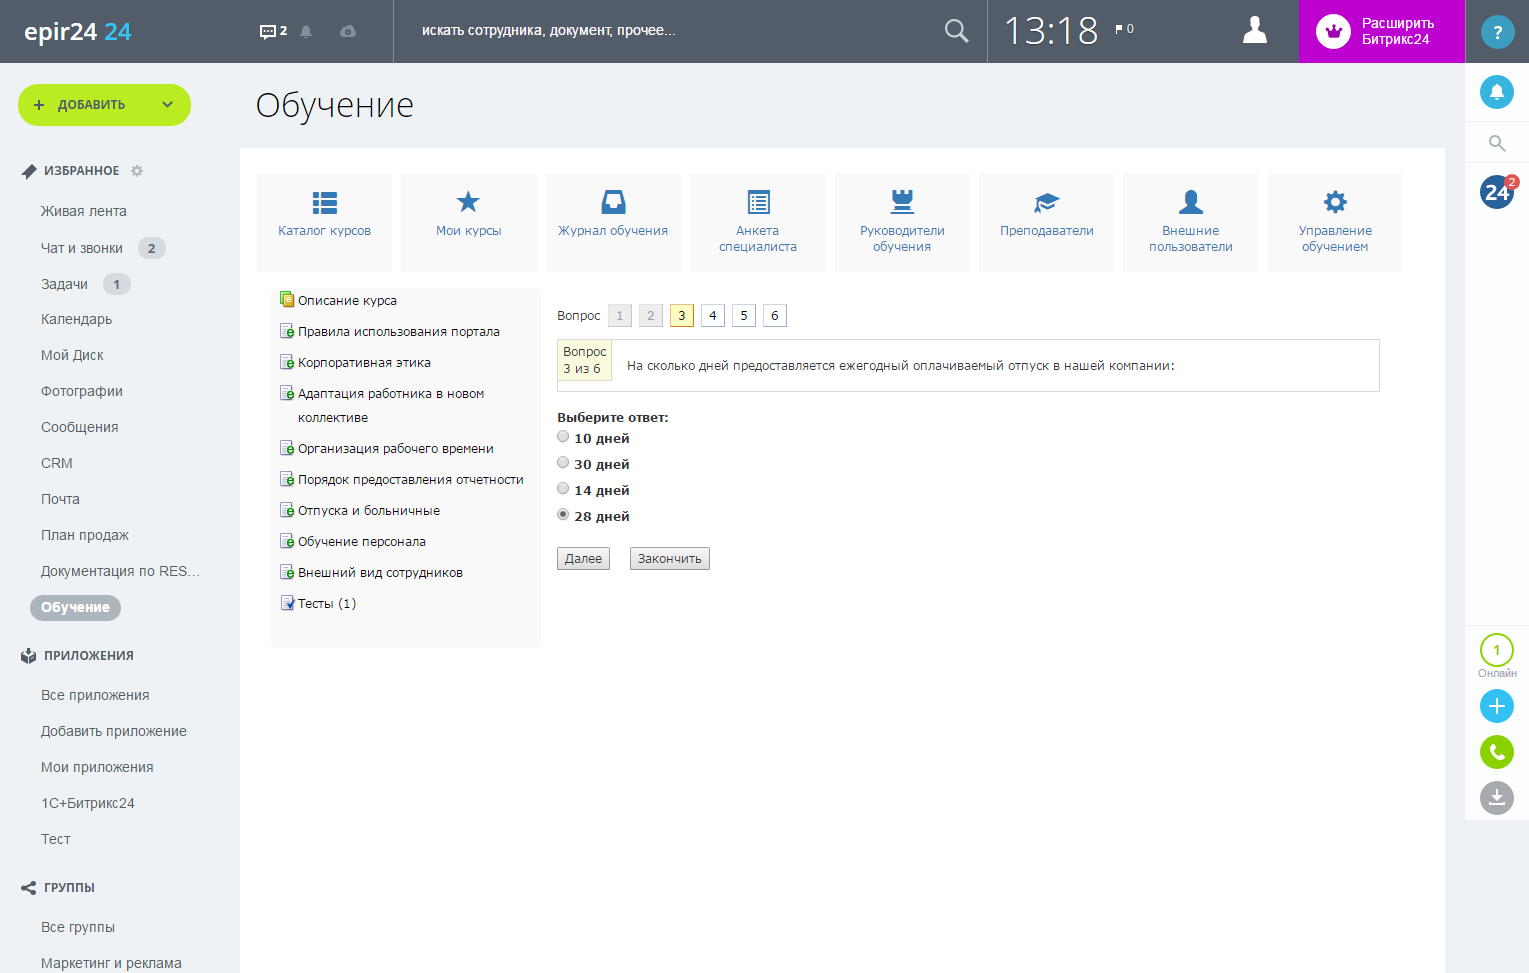This screenshot has width=1529, height=973.
Task: Click the green Добавить button
Action: 104,105
